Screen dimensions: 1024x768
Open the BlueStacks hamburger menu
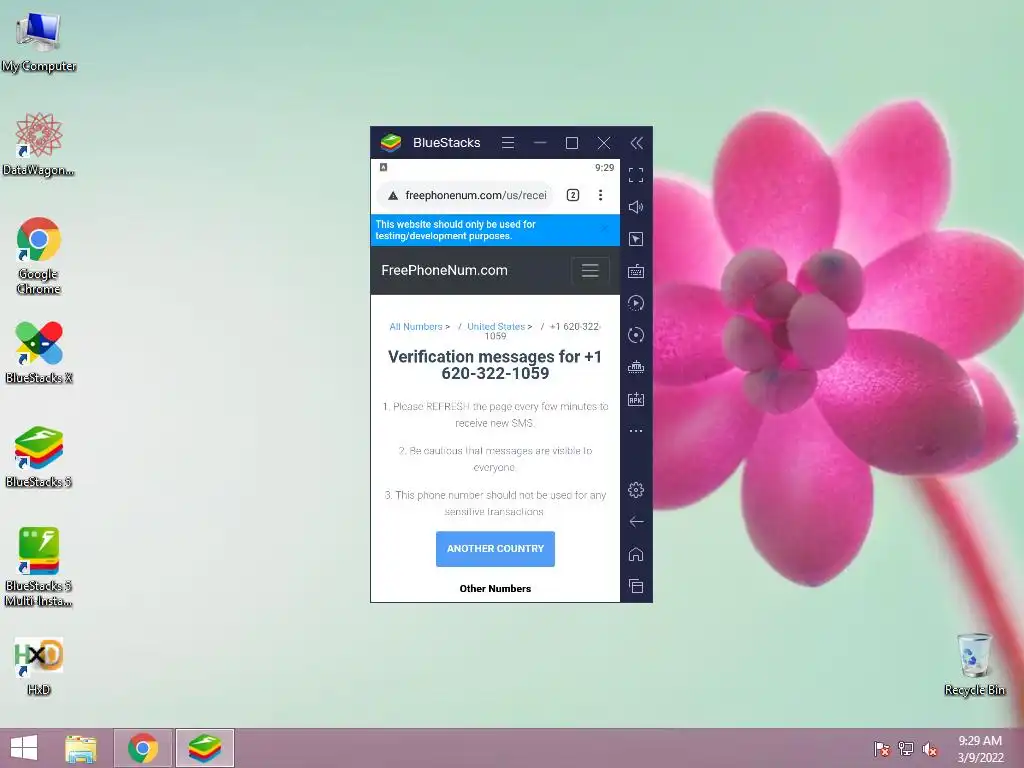coord(507,142)
